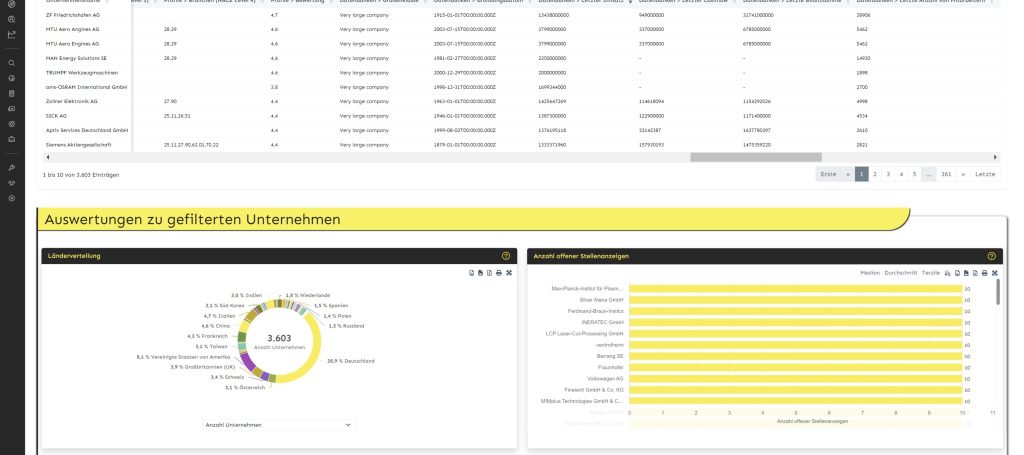Click the bar chart vertical scrollbar thumb
This screenshot has width=1024, height=455.
998,292
